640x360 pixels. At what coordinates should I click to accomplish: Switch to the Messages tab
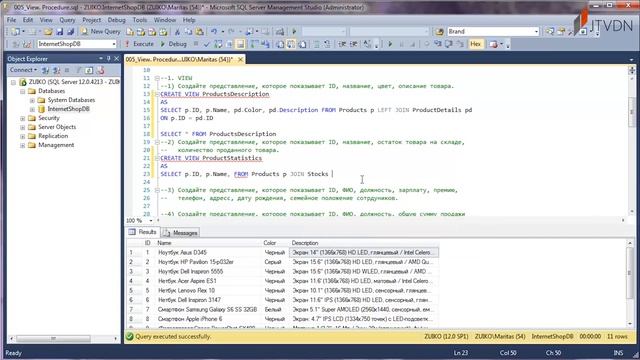[x=180, y=233]
